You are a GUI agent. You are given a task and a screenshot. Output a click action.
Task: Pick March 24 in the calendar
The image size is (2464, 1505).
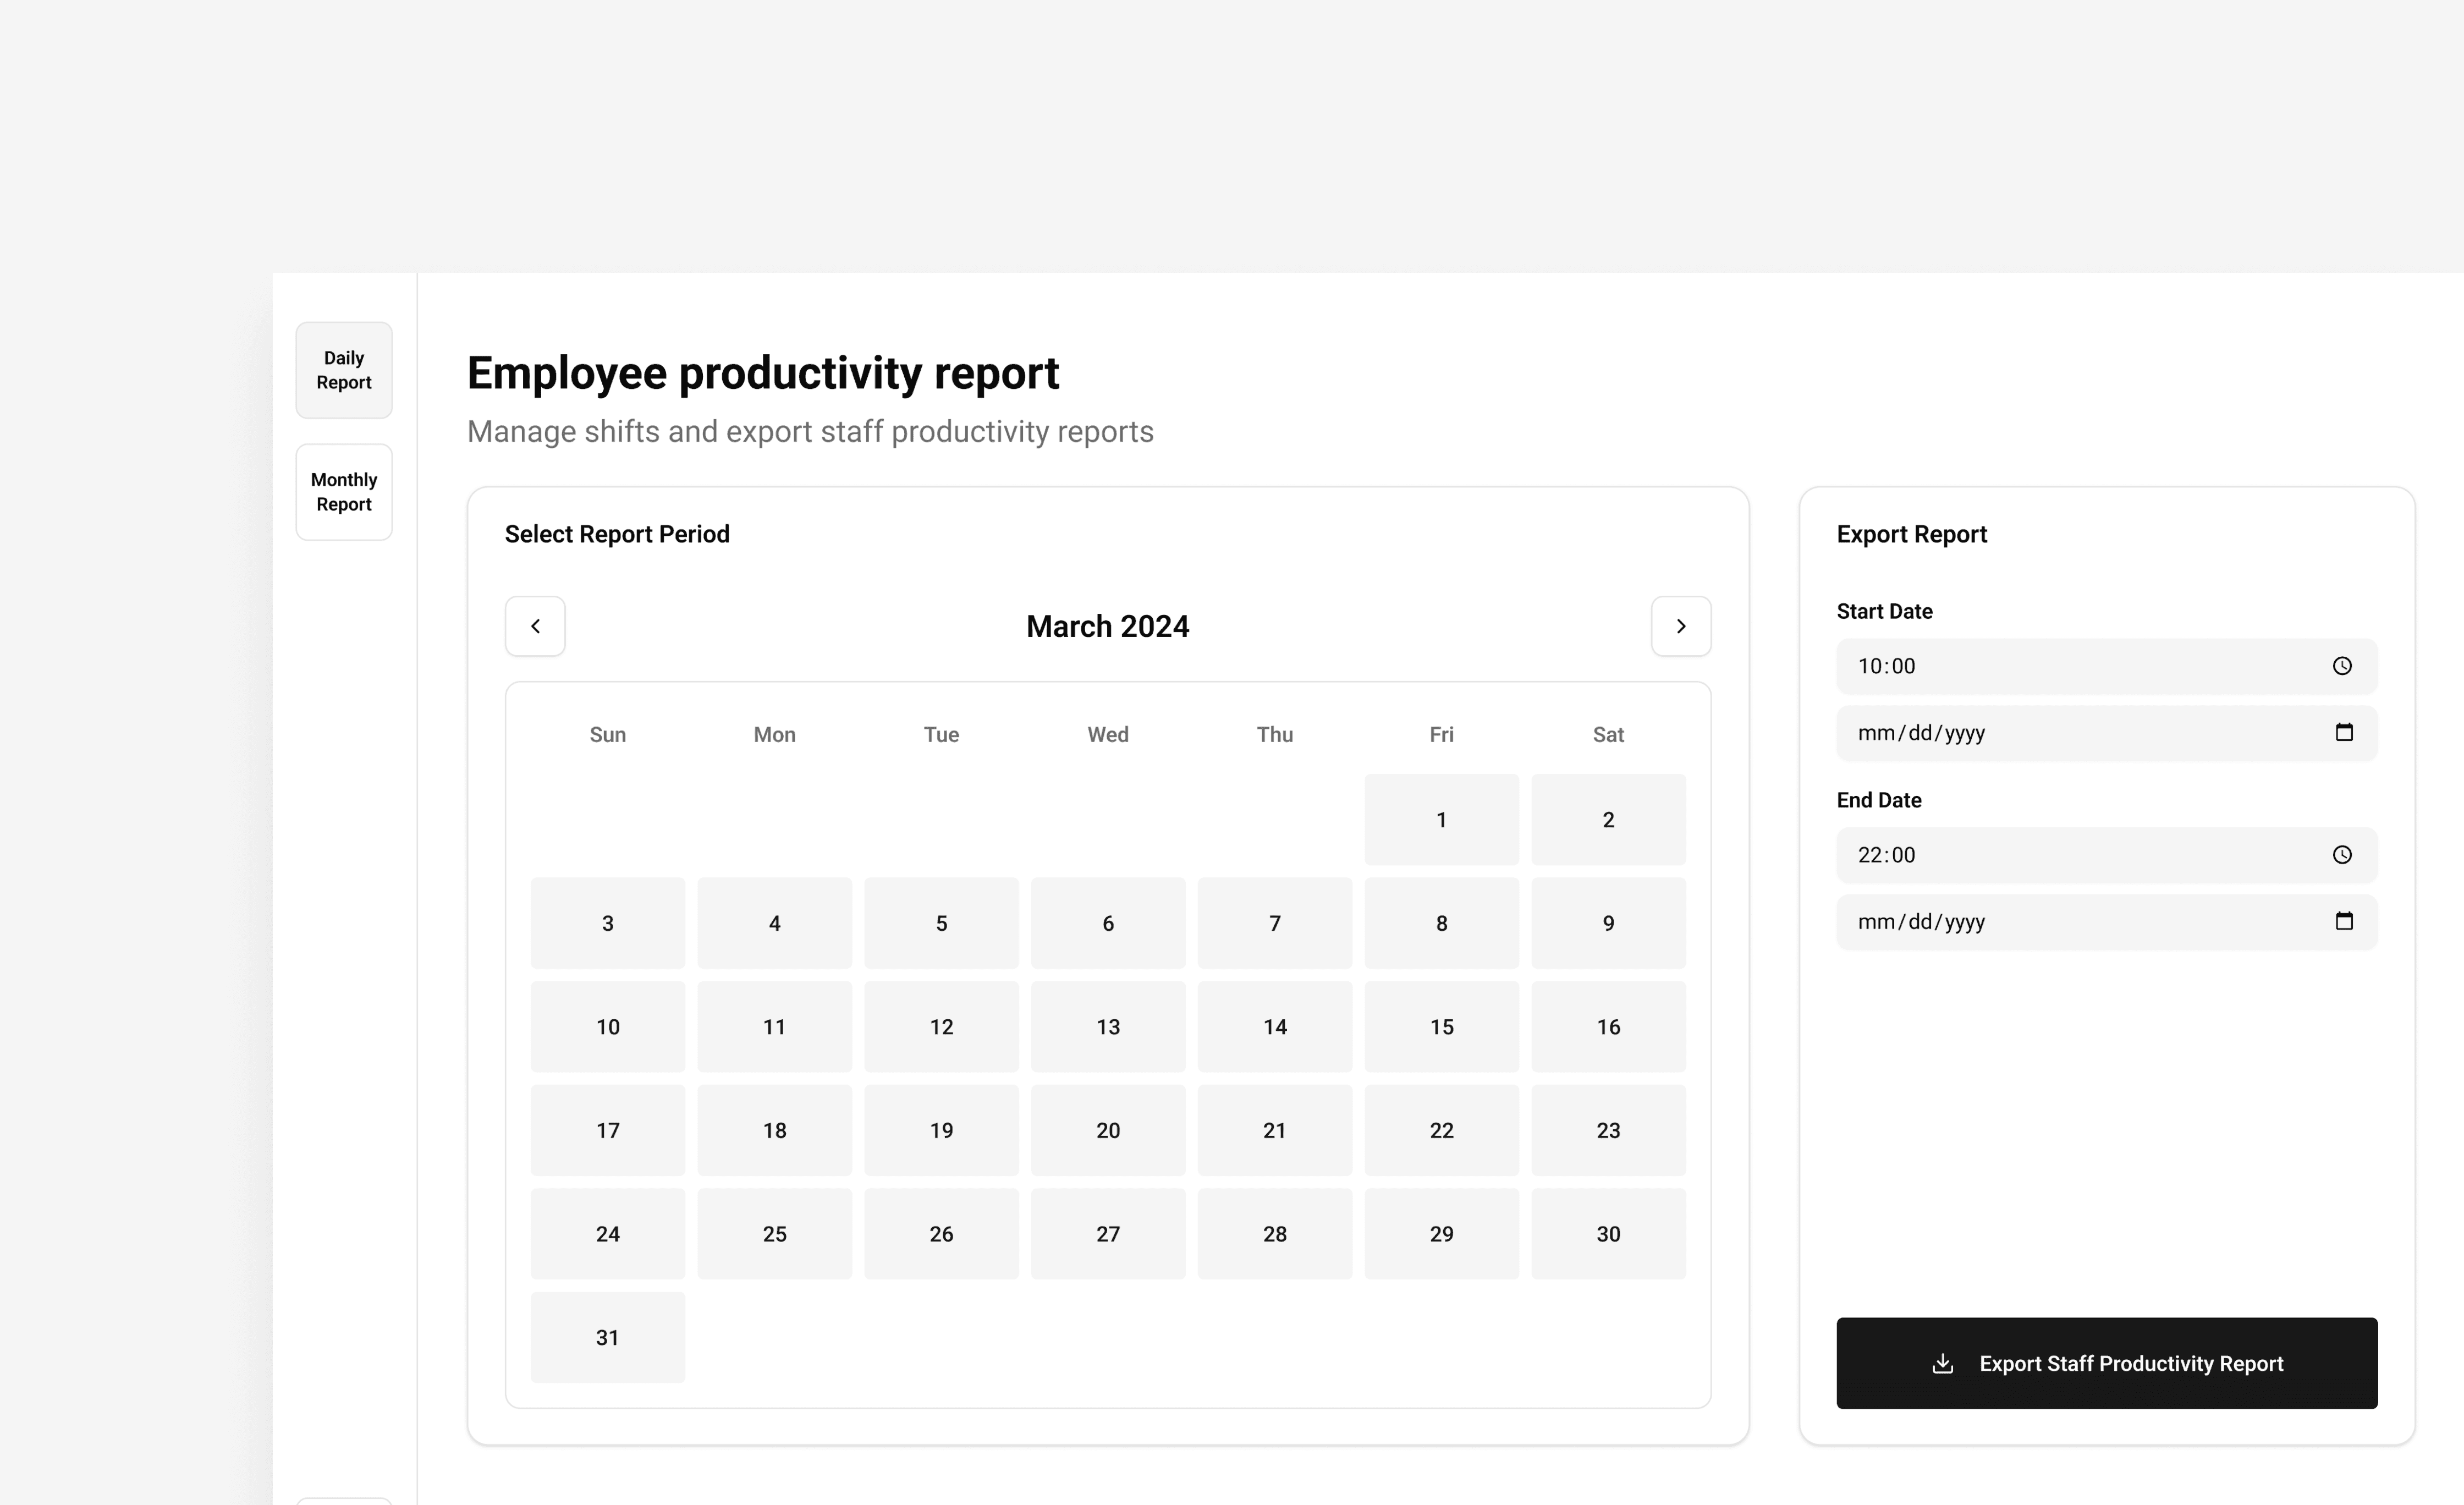point(608,1234)
